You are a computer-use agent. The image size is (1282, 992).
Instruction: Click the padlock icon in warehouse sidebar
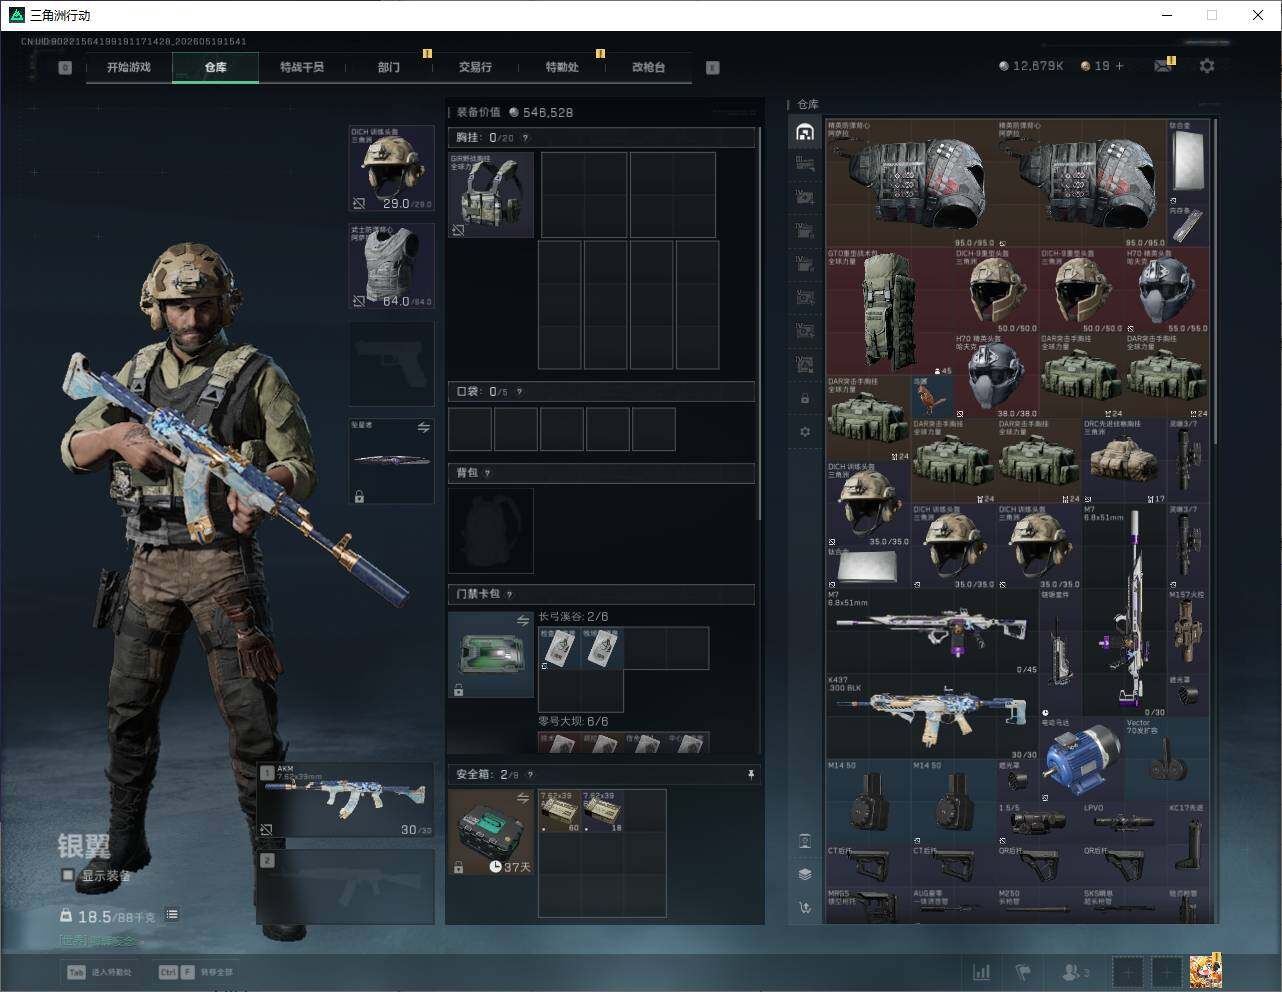[x=805, y=399]
